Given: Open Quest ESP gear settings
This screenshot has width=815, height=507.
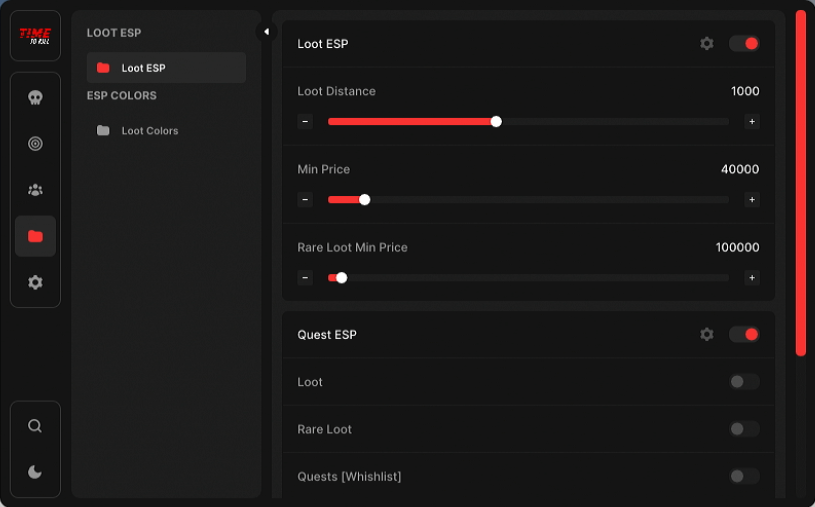Looking at the screenshot, I should click(707, 334).
